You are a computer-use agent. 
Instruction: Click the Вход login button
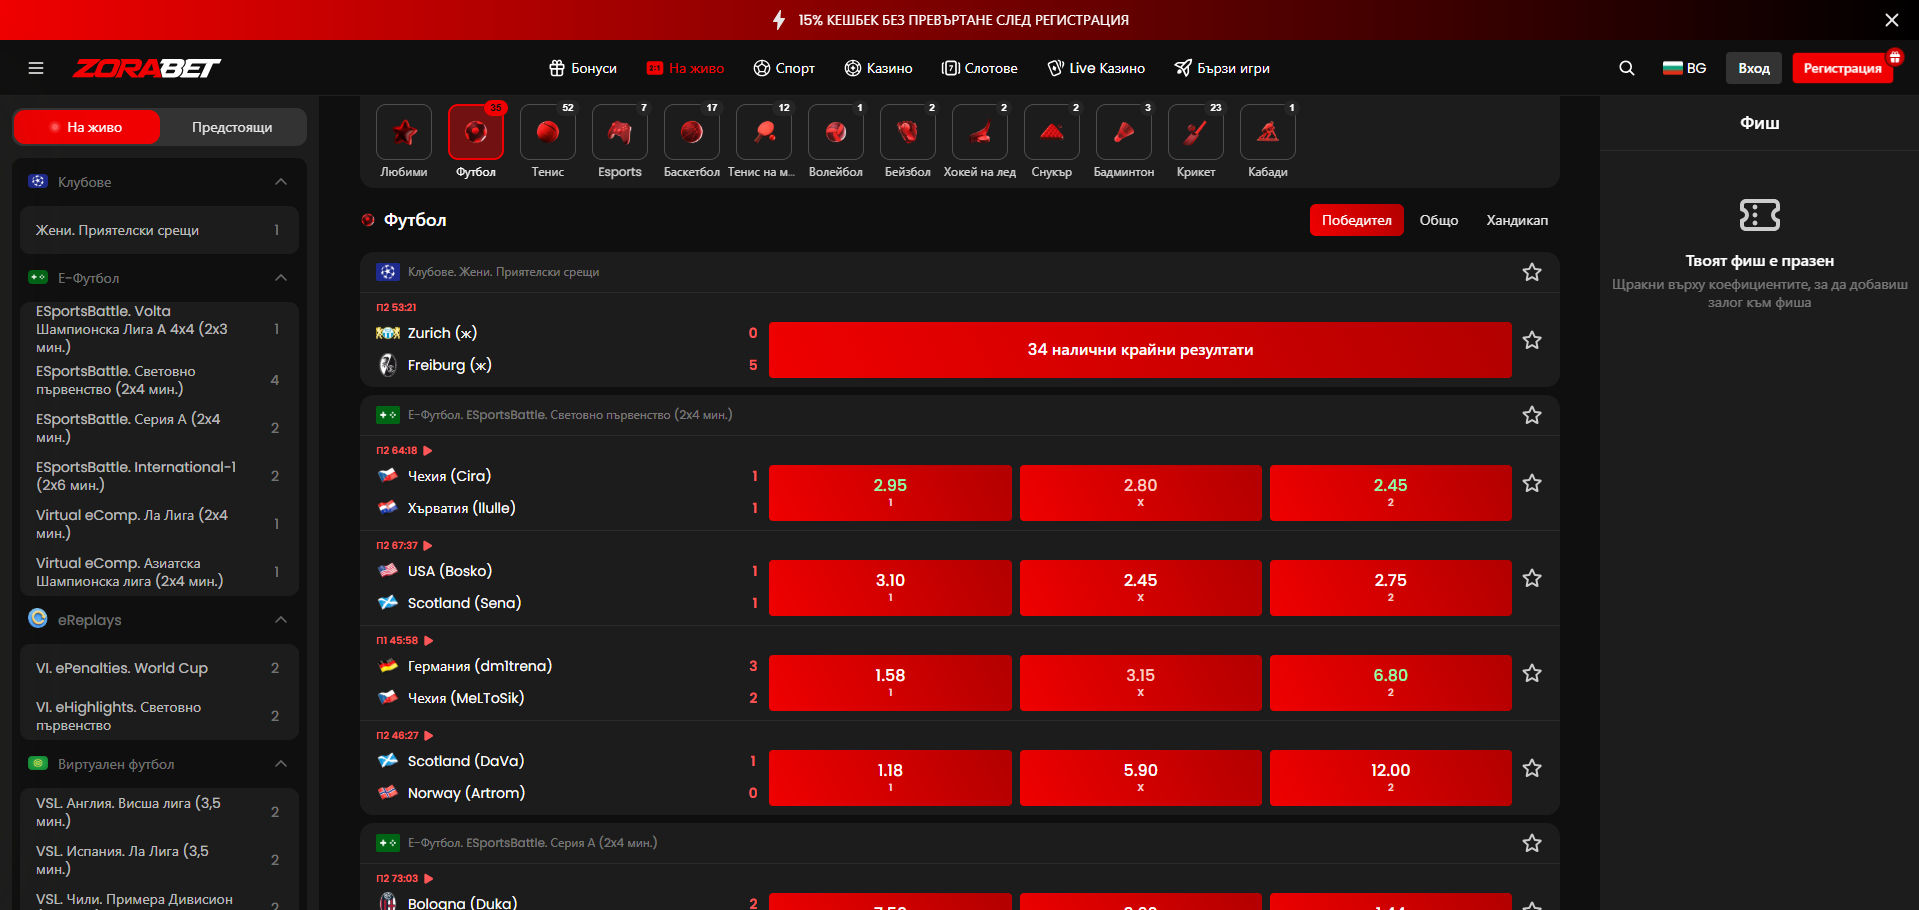tap(1754, 68)
